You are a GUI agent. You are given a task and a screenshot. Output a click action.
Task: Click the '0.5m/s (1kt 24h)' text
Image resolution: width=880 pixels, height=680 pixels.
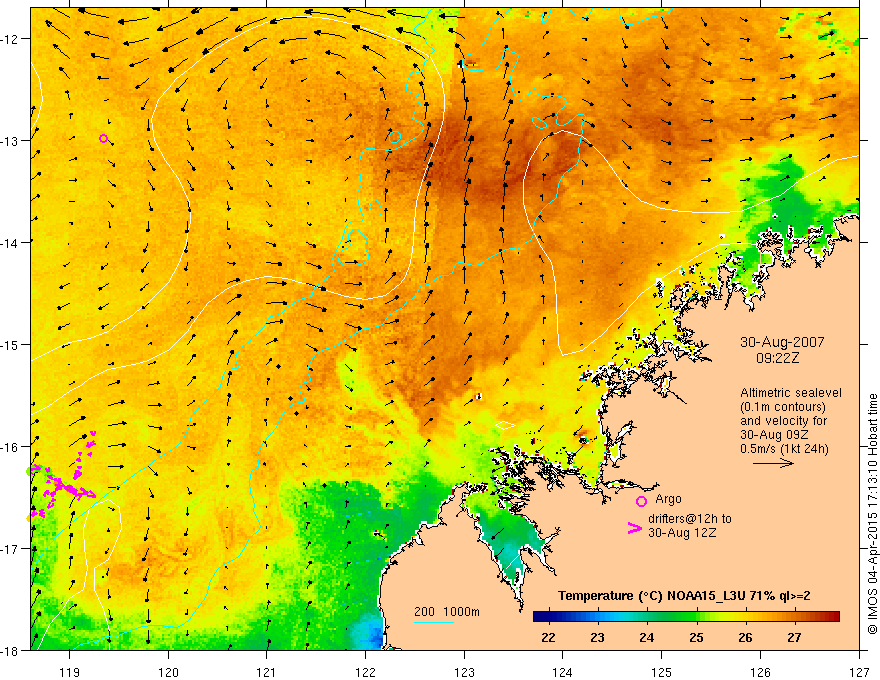[x=784, y=448]
